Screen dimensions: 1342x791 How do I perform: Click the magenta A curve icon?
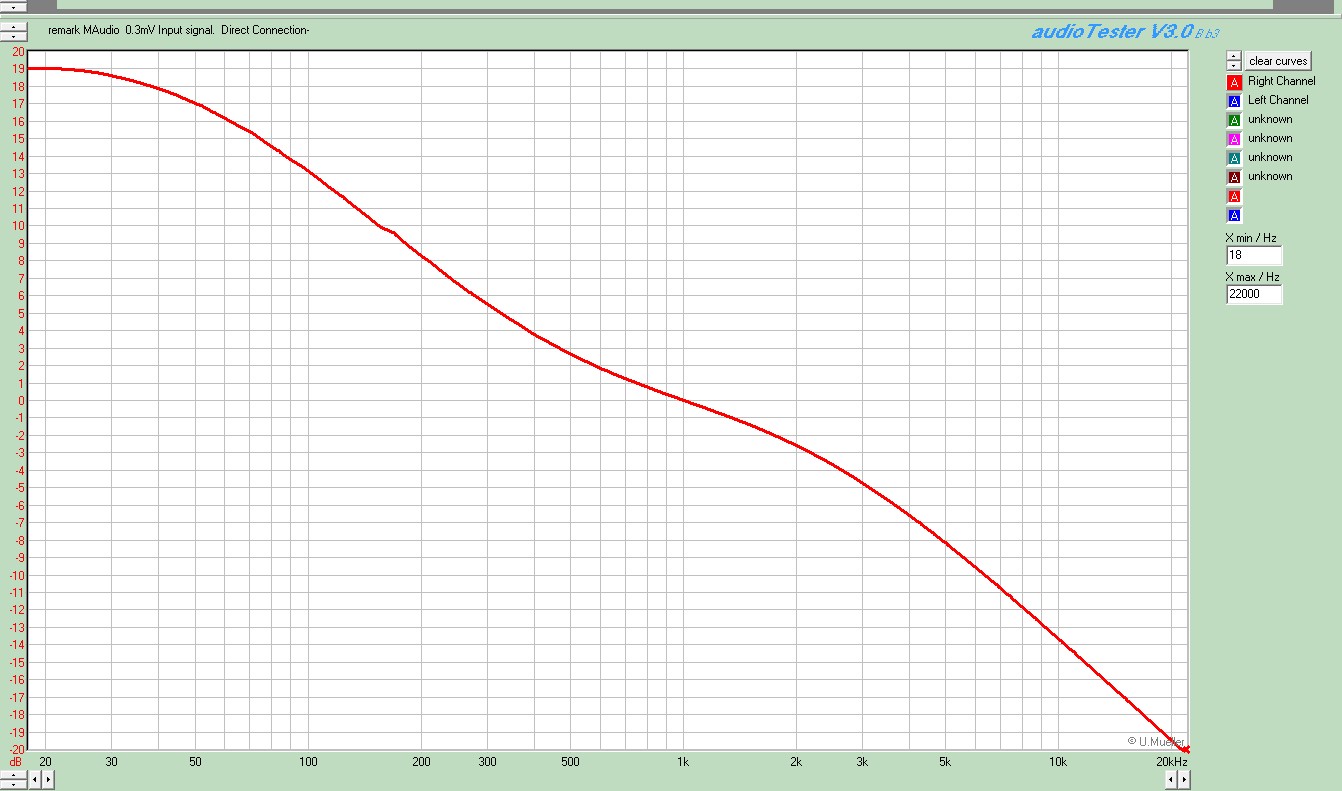click(x=1234, y=139)
